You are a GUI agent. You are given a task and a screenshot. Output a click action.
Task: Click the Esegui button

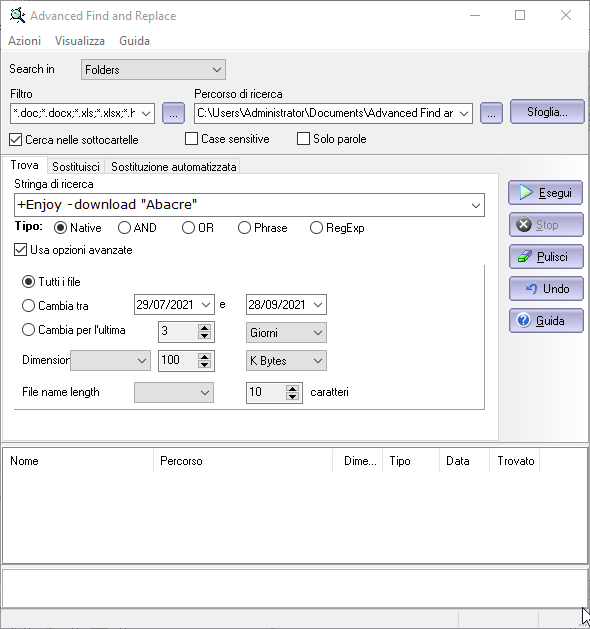pyautogui.click(x=546, y=193)
